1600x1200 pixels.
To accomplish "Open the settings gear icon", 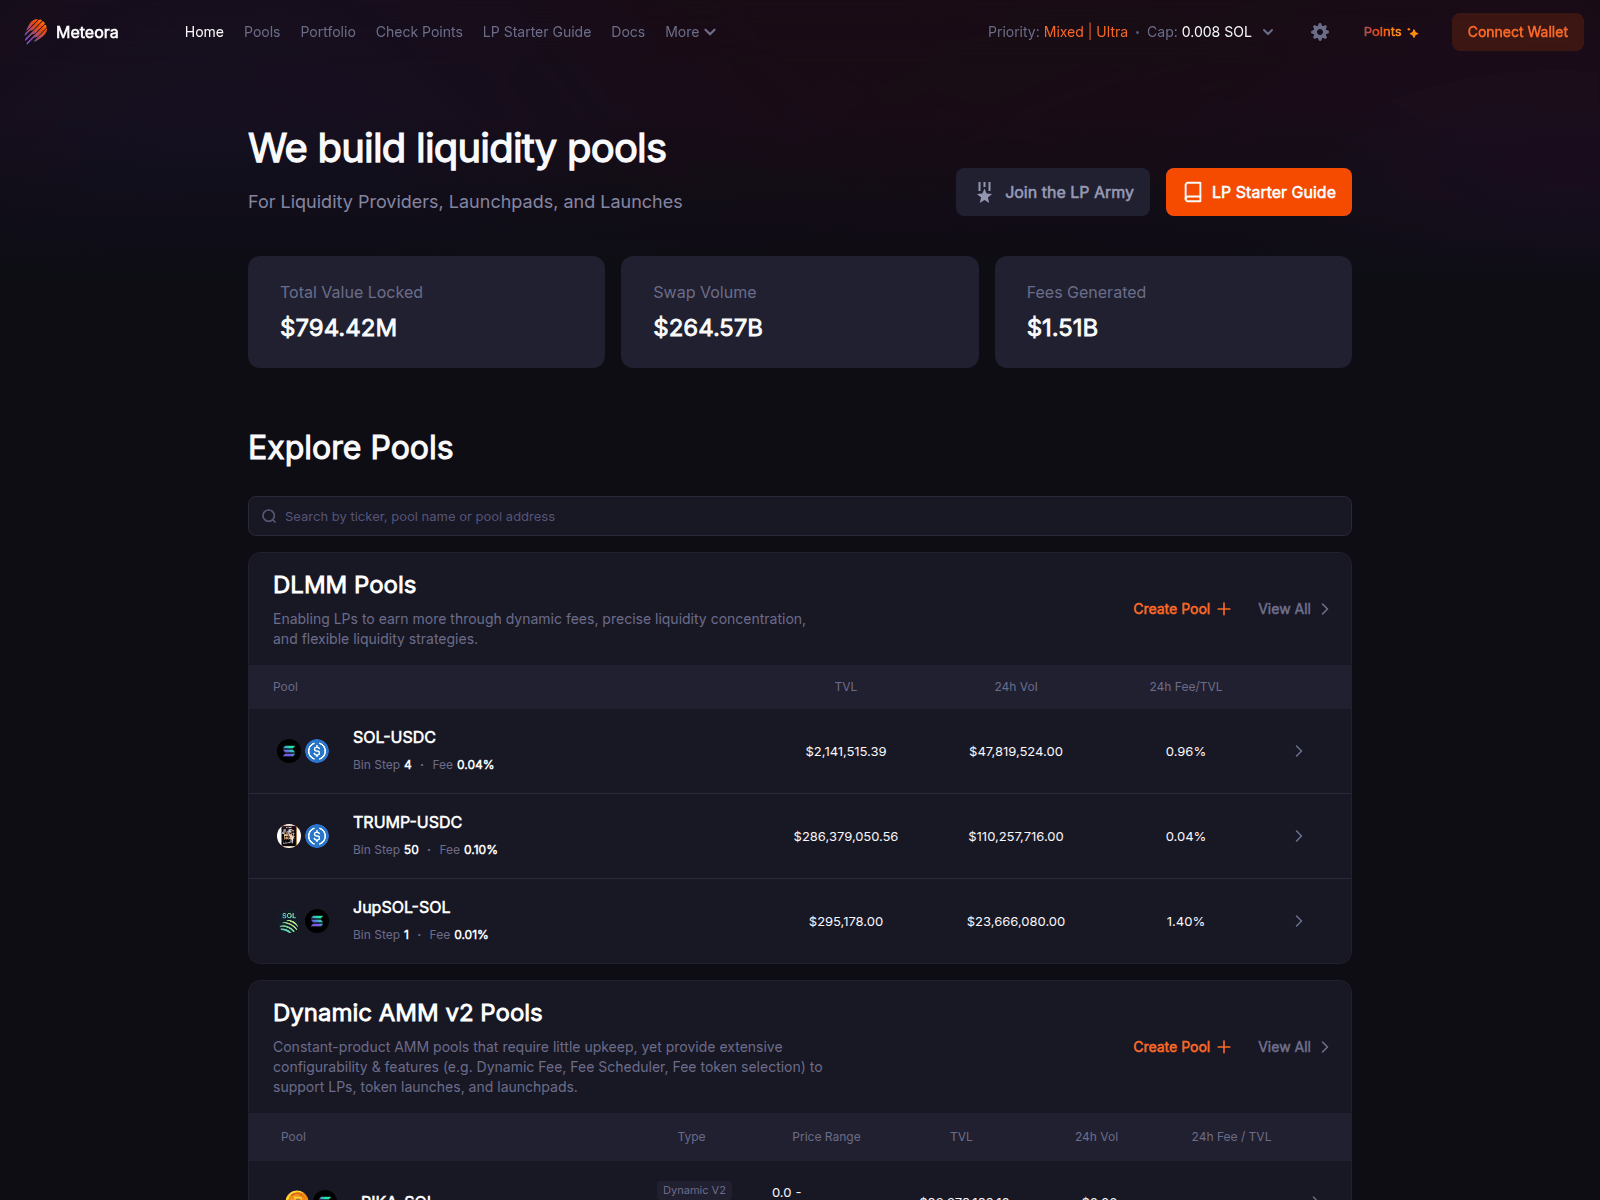I will click(1320, 32).
